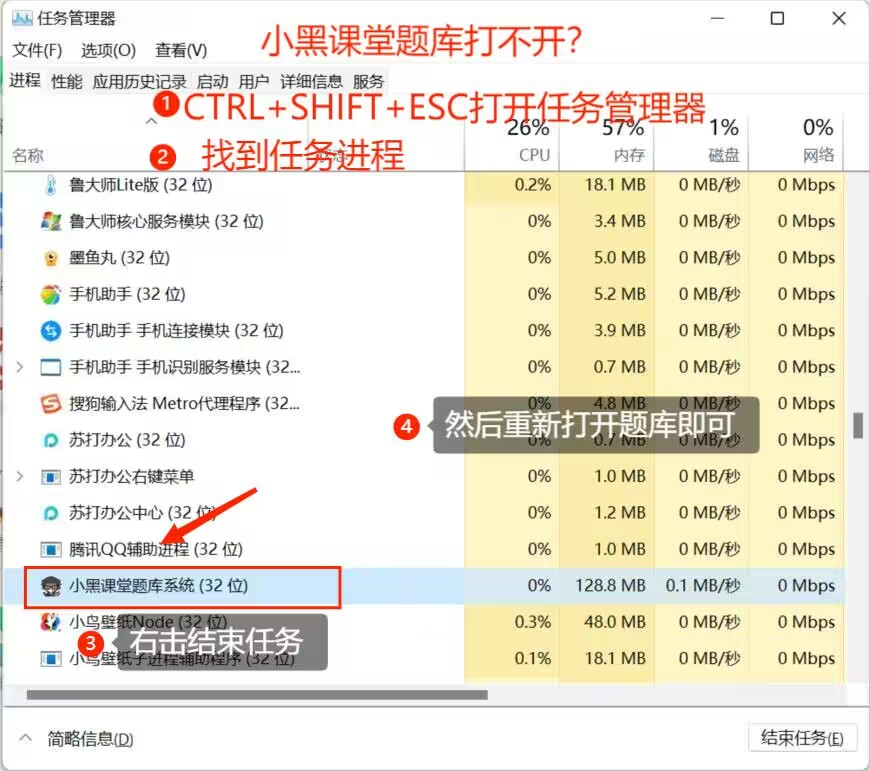This screenshot has width=870, height=771.
Task: Click the horizontal scrollbar thumb
Action: (257, 694)
